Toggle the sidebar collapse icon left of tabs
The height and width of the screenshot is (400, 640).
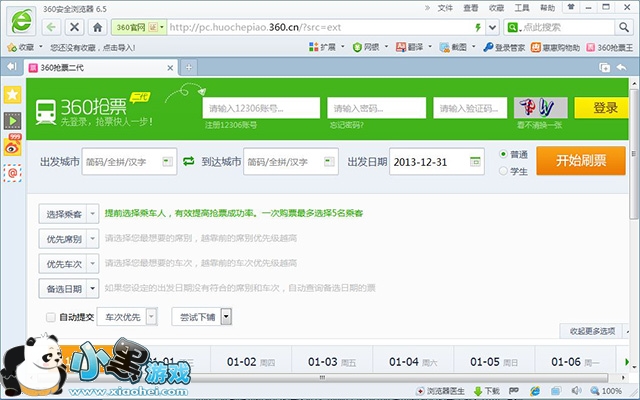[12, 67]
